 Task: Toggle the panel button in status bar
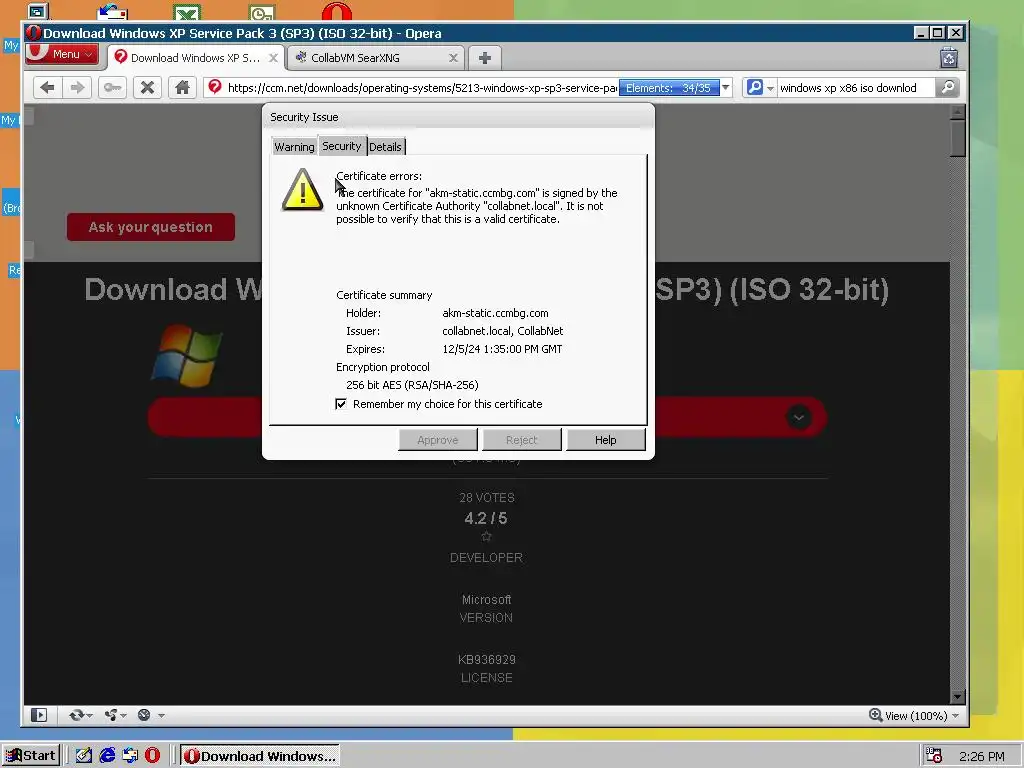(x=39, y=715)
